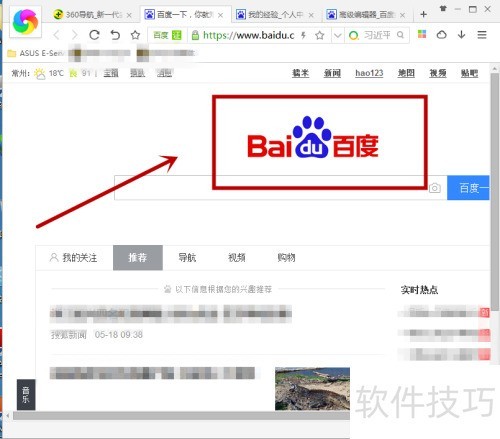This screenshot has height=439, width=500.
Task: Click the camera image search icon
Action: click(x=434, y=188)
